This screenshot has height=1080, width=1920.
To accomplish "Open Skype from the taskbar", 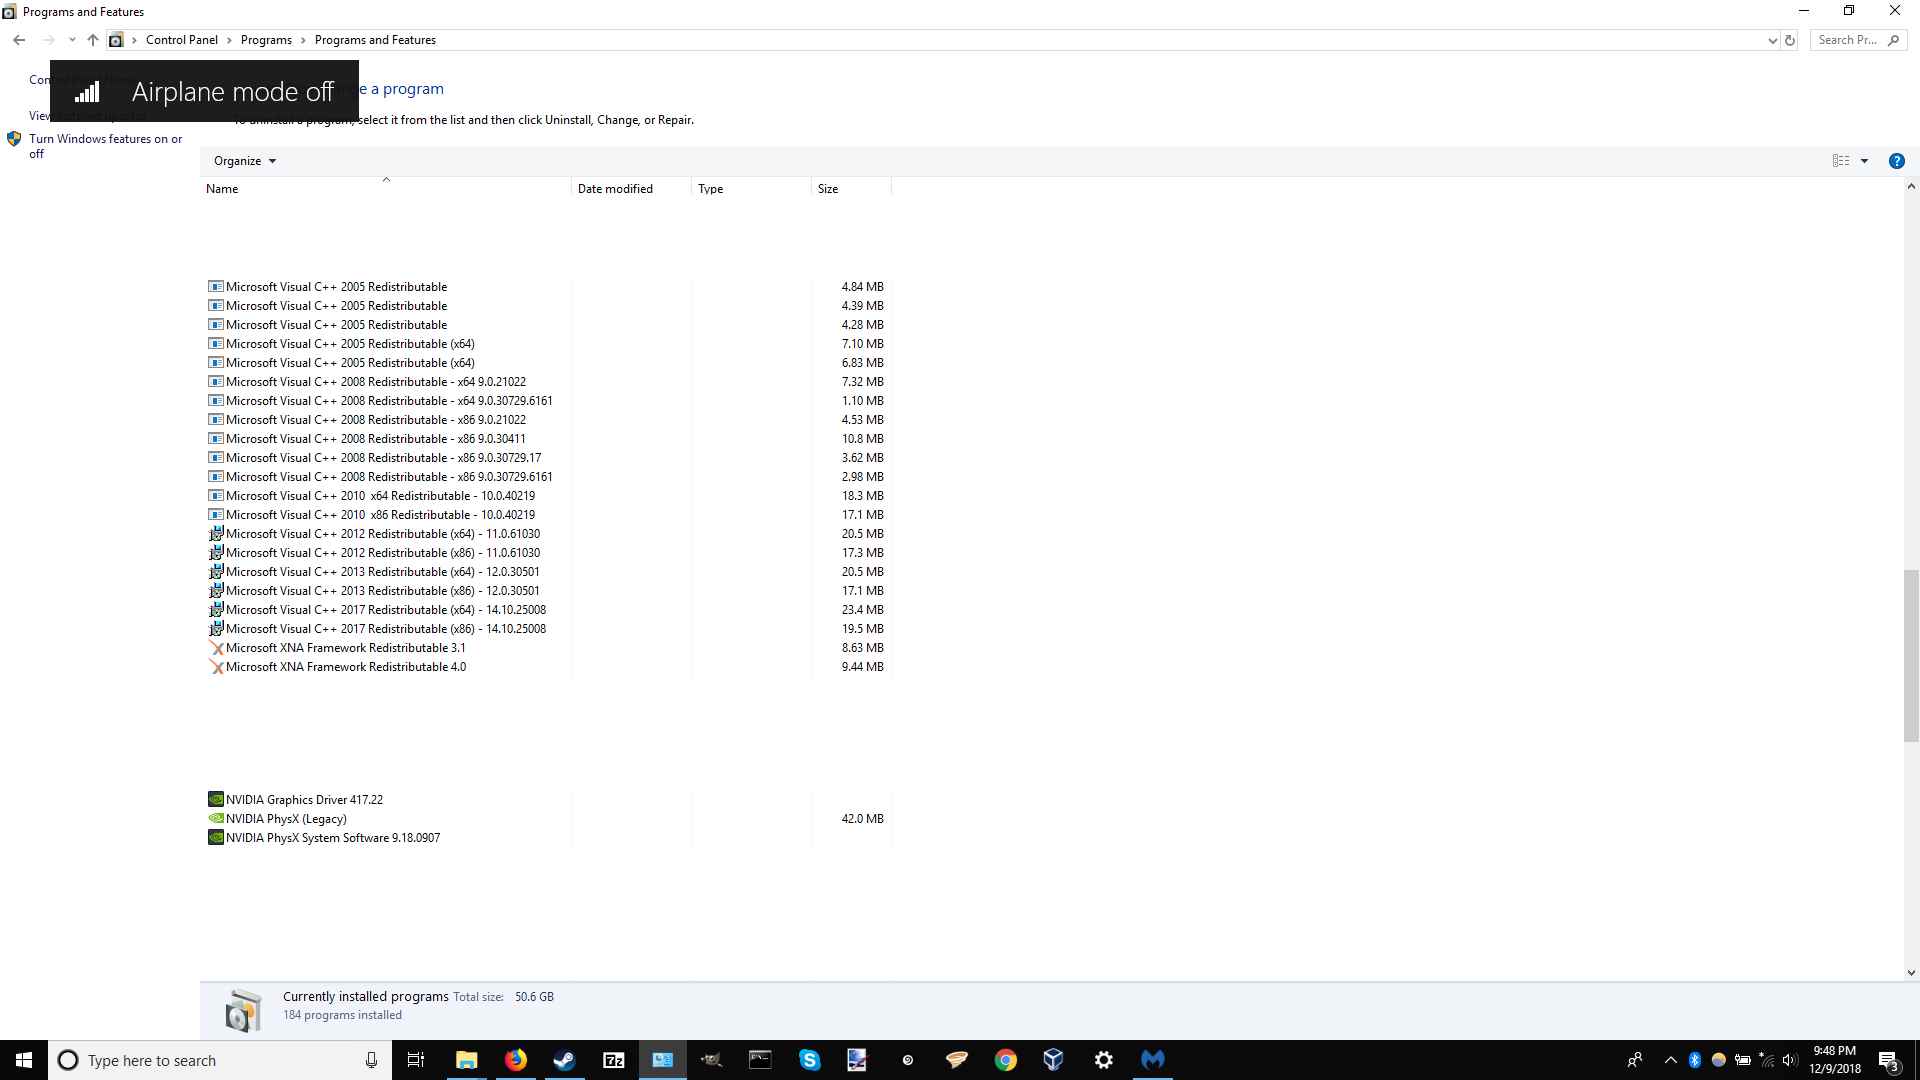I will (809, 1060).
